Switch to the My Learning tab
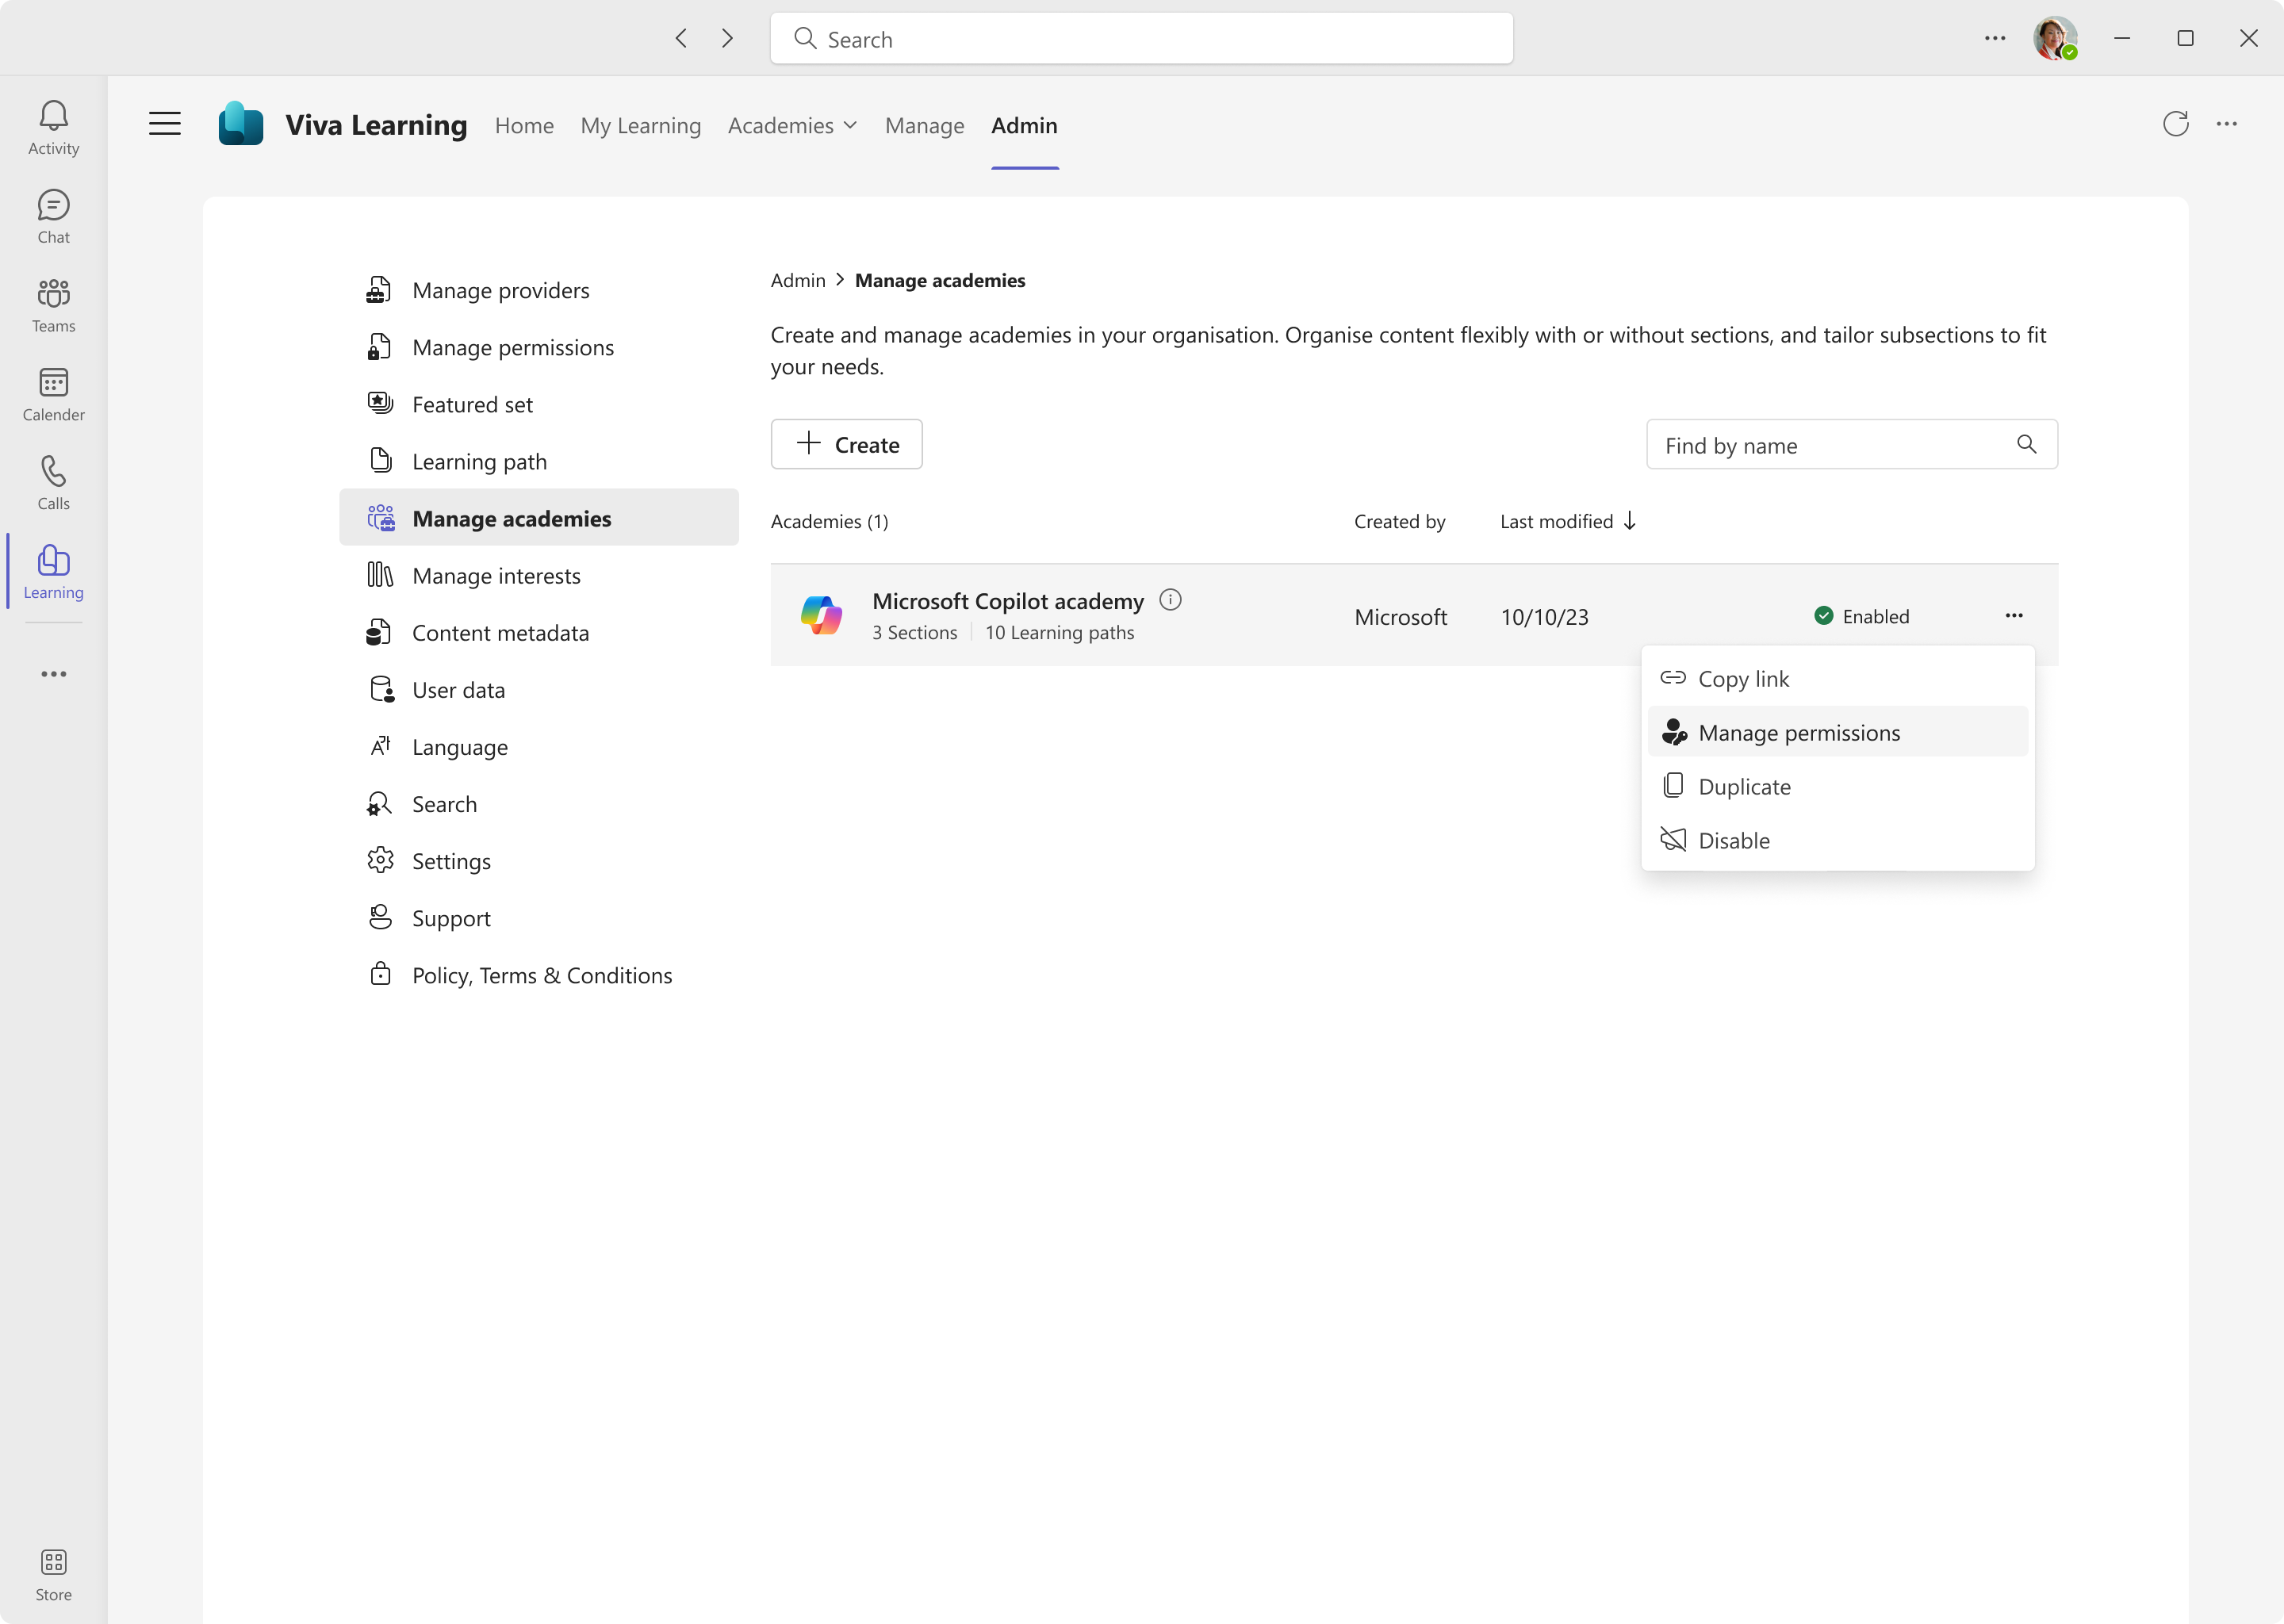The width and height of the screenshot is (2284, 1624). pyautogui.click(x=641, y=126)
